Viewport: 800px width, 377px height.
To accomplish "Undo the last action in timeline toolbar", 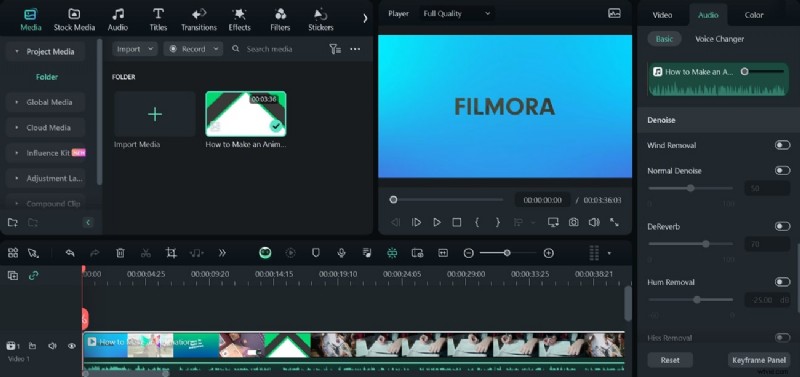I will [70, 253].
